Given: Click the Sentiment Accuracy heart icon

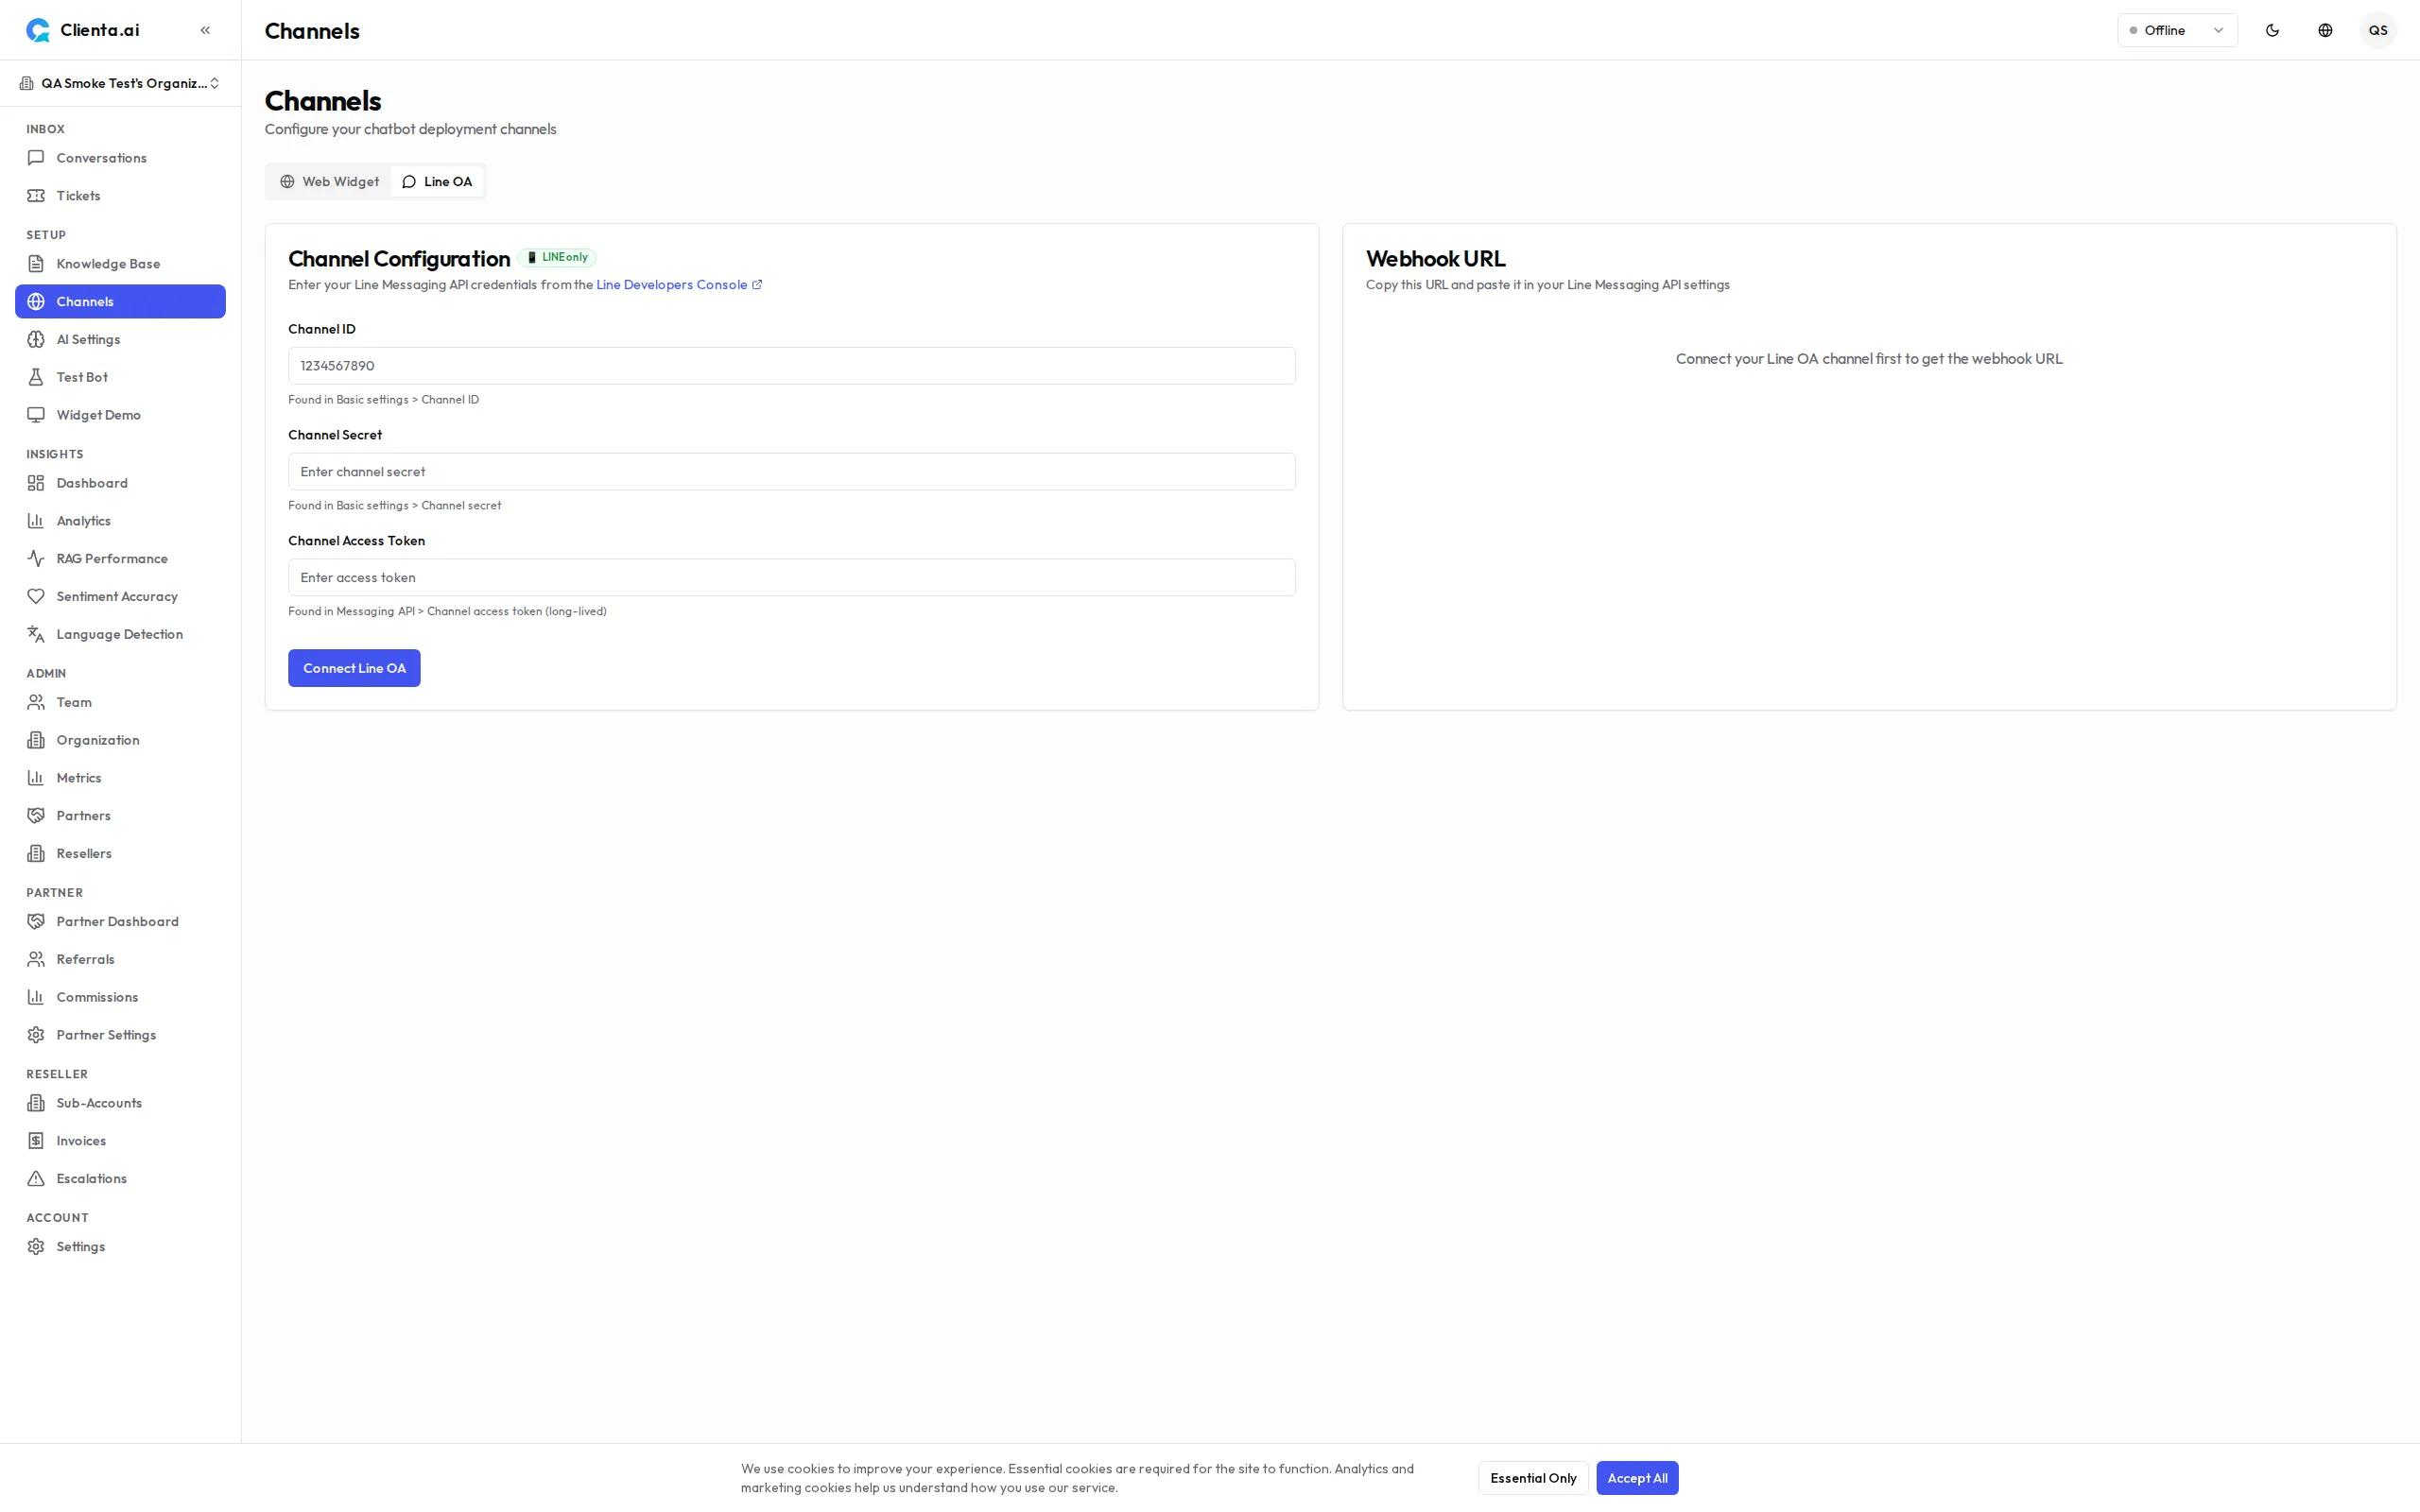Looking at the screenshot, I should (36, 597).
